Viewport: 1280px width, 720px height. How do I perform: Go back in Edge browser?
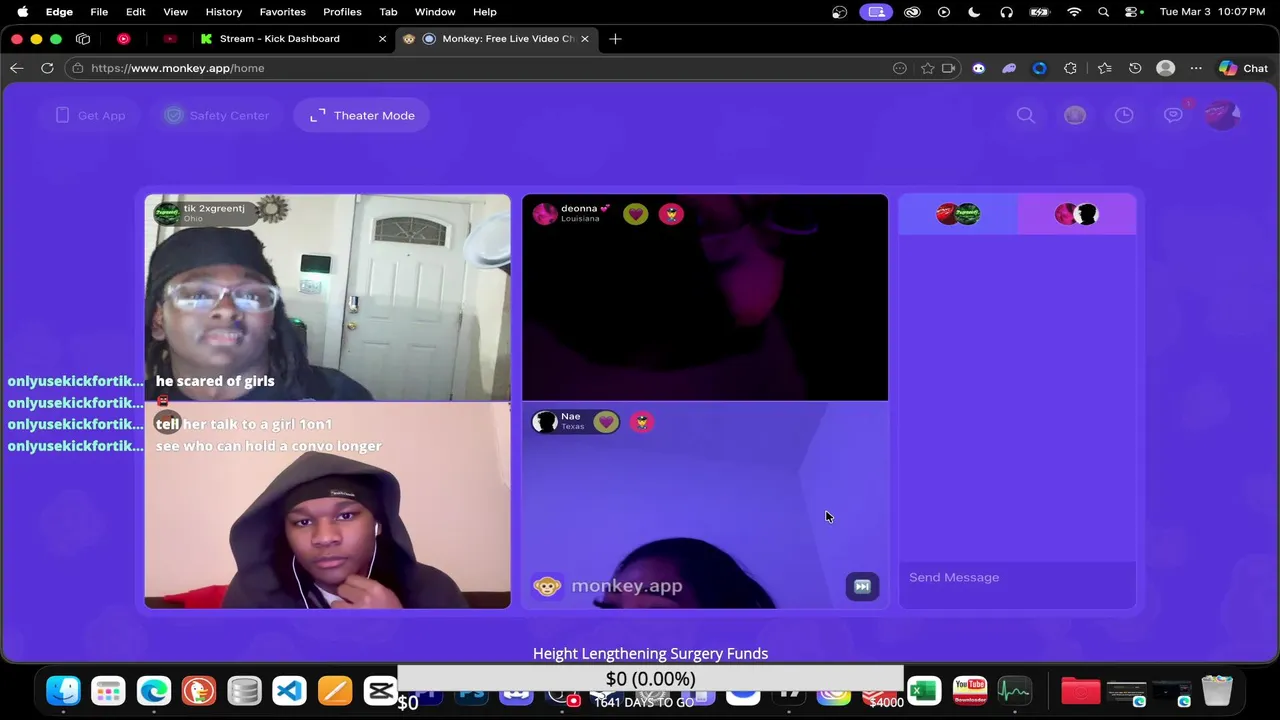point(17,68)
